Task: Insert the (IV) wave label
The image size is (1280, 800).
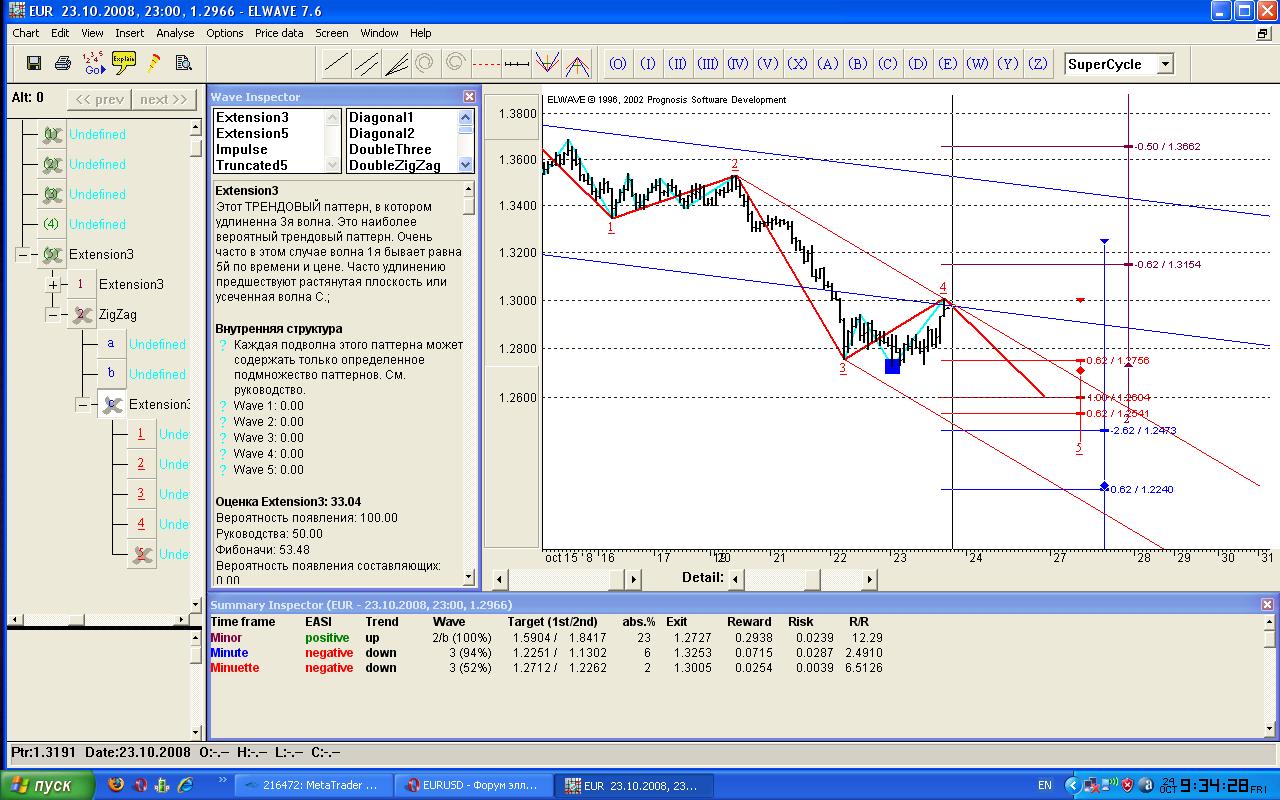Action: pos(738,64)
